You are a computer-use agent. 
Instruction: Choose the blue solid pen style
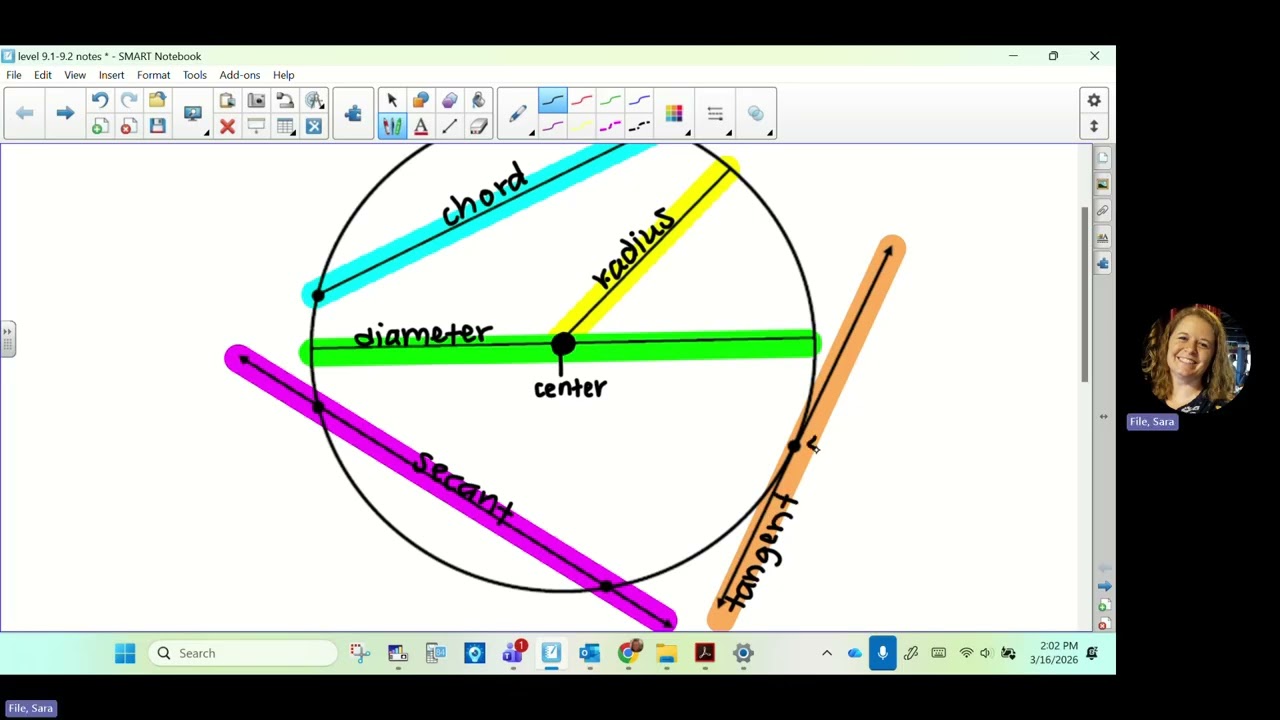click(640, 100)
